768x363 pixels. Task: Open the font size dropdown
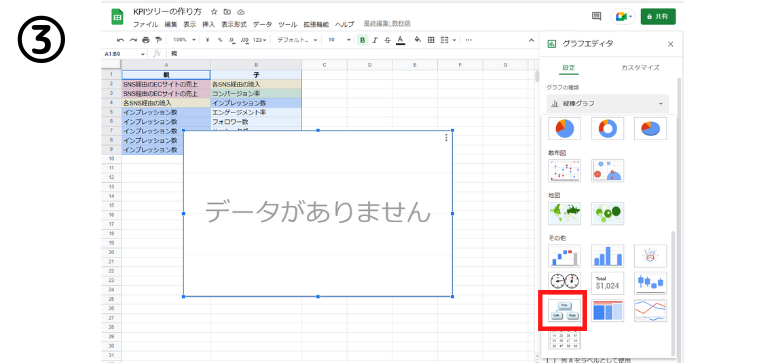pos(339,40)
